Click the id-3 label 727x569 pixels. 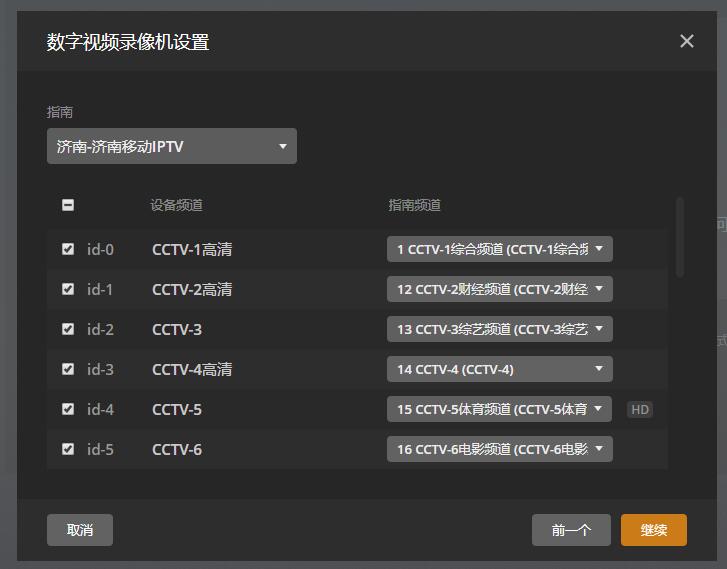click(x=100, y=369)
